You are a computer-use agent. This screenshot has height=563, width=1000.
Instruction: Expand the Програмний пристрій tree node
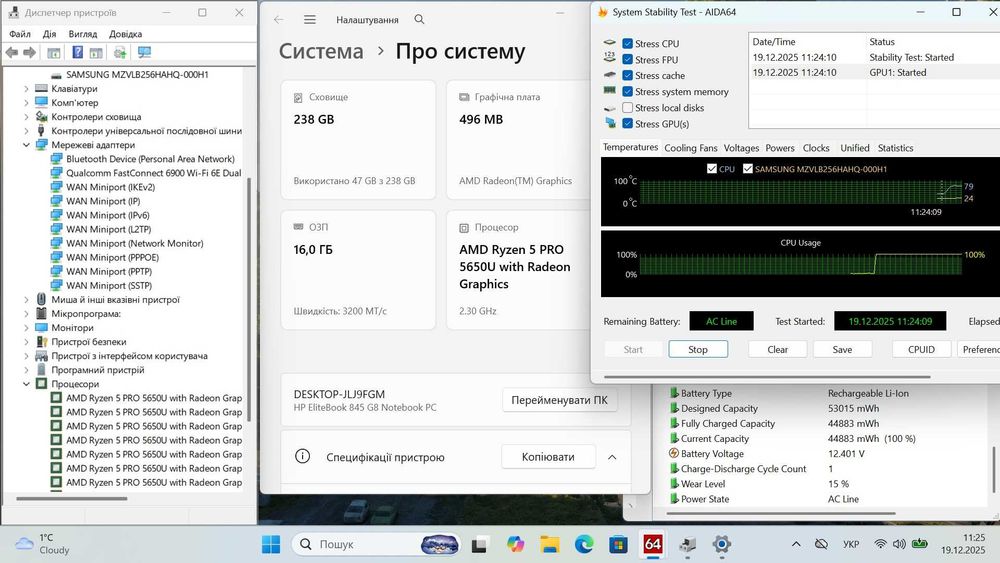tap(26, 370)
